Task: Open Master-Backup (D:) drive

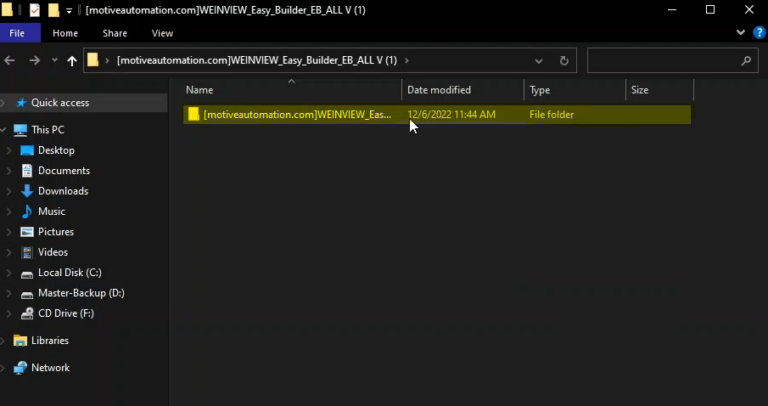Action: [81, 293]
